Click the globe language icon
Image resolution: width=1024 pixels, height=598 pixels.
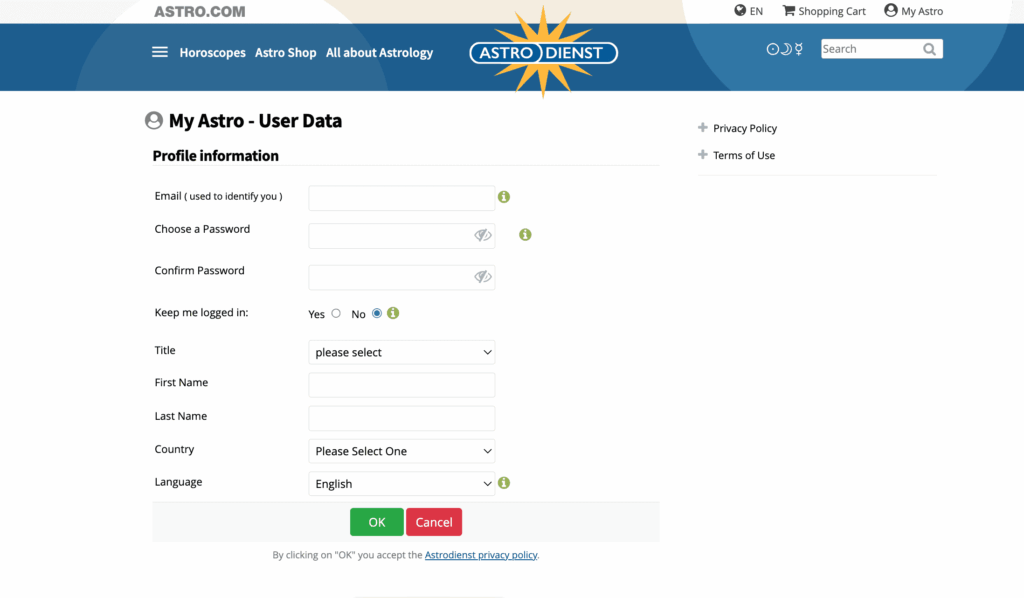point(740,10)
